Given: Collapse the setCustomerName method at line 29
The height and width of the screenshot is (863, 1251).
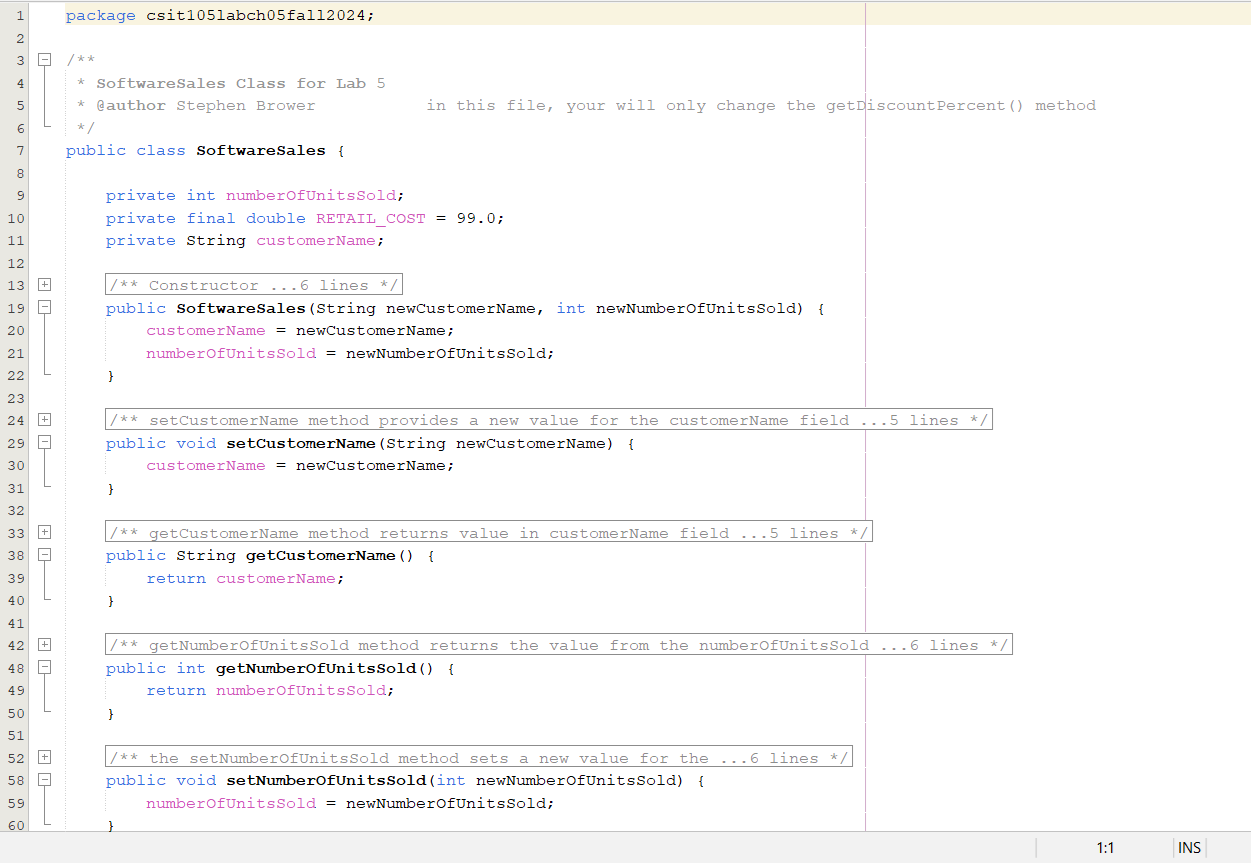Looking at the screenshot, I should (44, 443).
